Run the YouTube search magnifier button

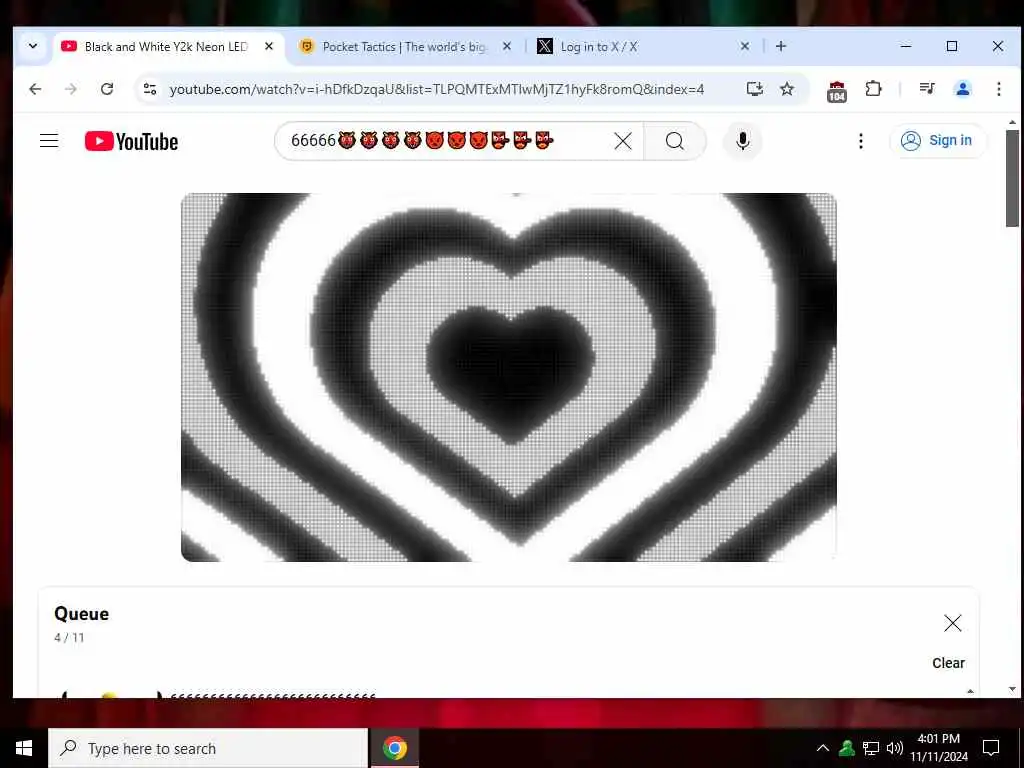click(x=675, y=140)
